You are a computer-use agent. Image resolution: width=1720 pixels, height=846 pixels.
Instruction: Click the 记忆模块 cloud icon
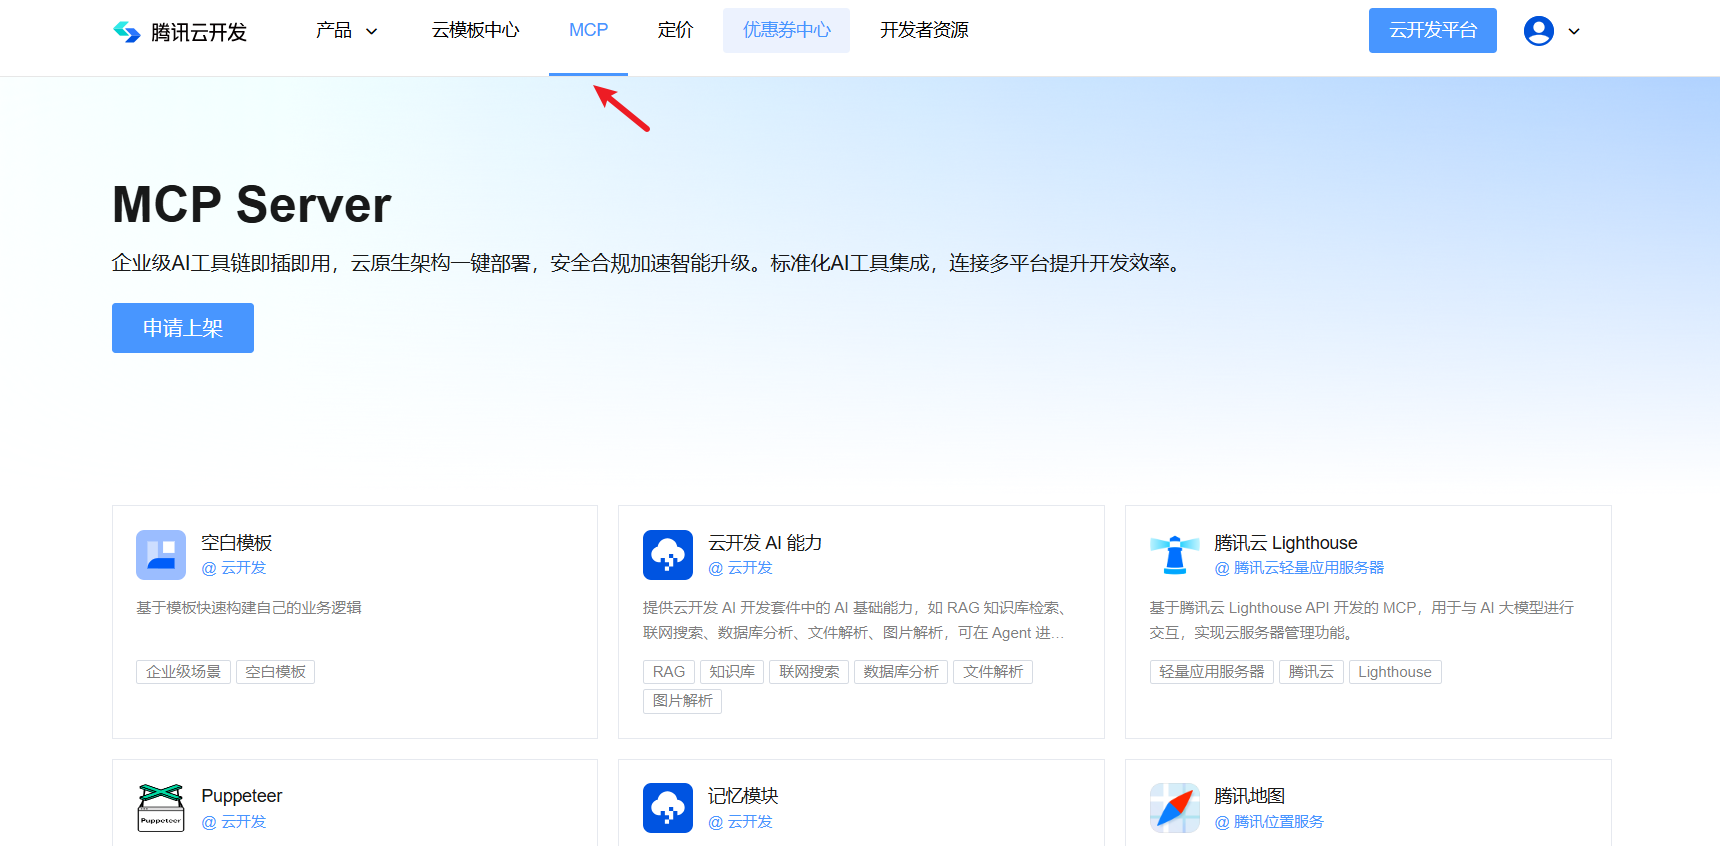(x=668, y=808)
